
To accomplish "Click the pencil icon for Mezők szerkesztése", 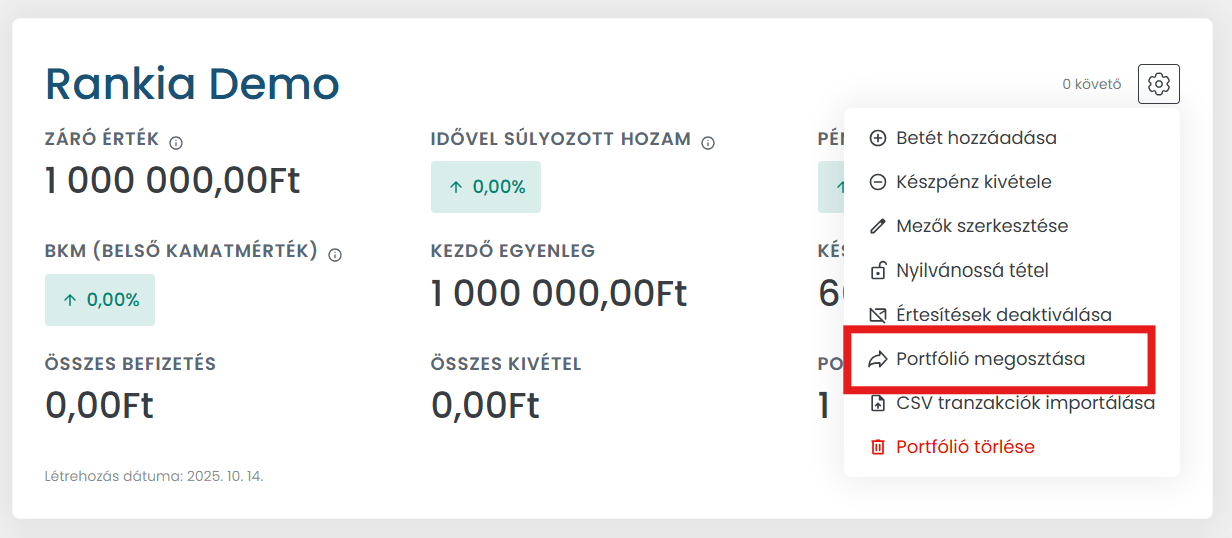I will pyautogui.click(x=878, y=226).
